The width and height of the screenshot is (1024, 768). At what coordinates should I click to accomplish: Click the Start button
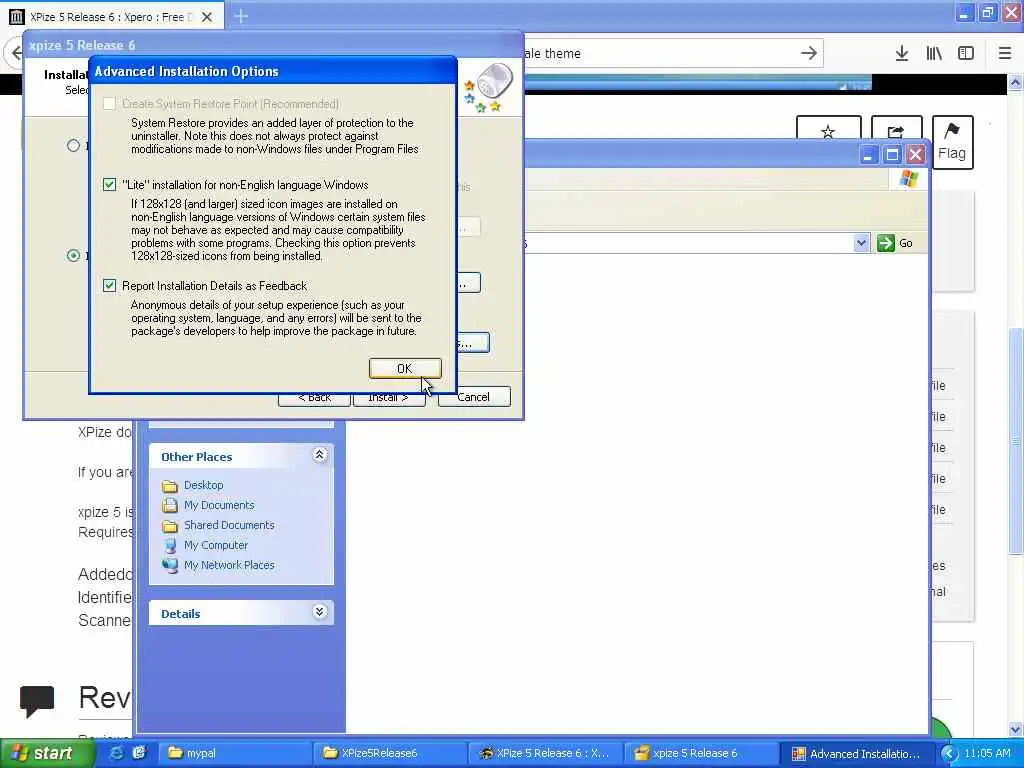tap(48, 753)
